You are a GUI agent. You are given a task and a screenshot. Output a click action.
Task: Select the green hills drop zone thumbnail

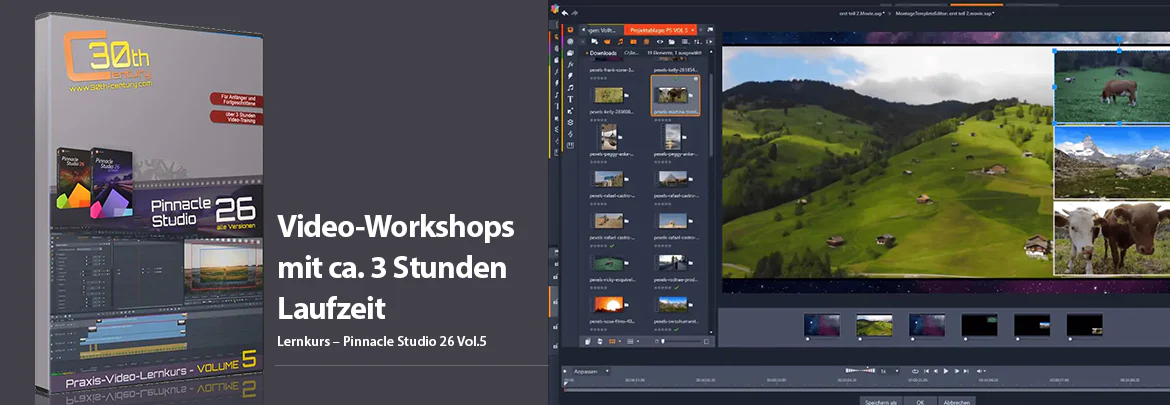point(874,324)
